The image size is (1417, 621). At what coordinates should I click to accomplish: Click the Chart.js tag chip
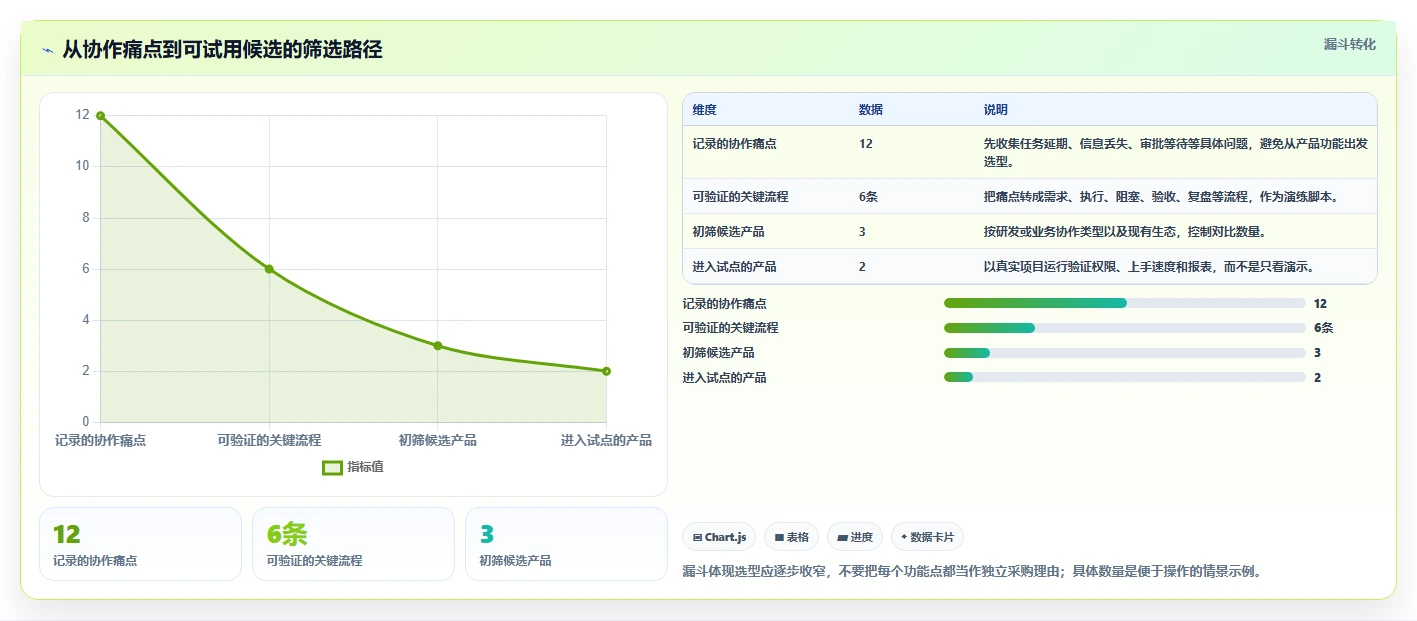[x=719, y=537]
